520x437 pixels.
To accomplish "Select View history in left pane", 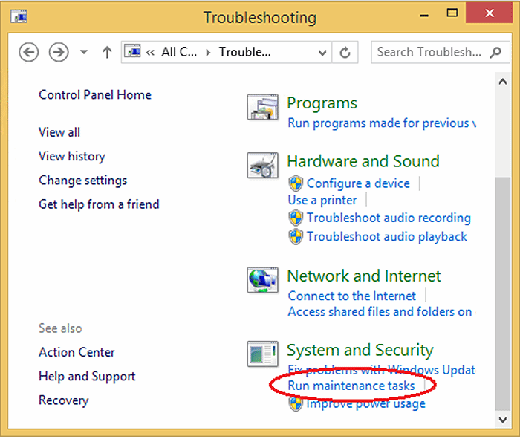I will tap(72, 156).
